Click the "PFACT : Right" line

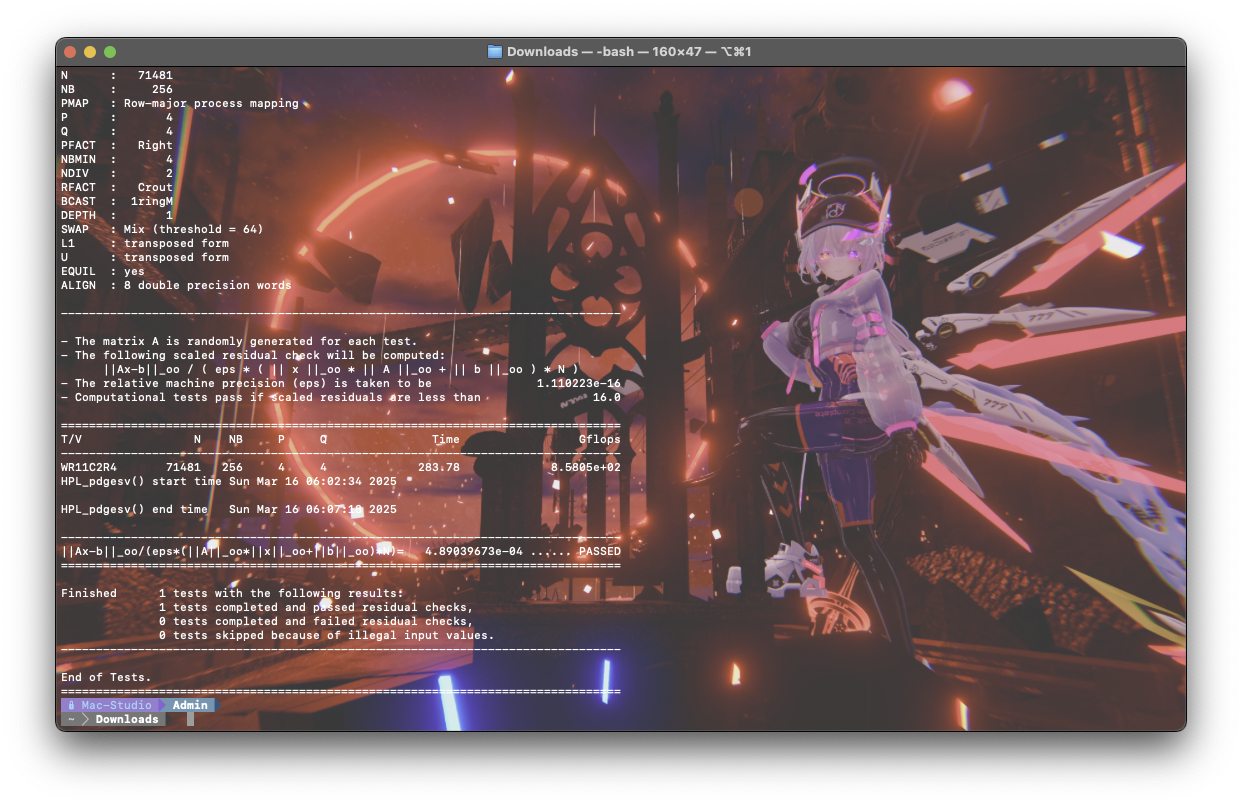coord(117,145)
